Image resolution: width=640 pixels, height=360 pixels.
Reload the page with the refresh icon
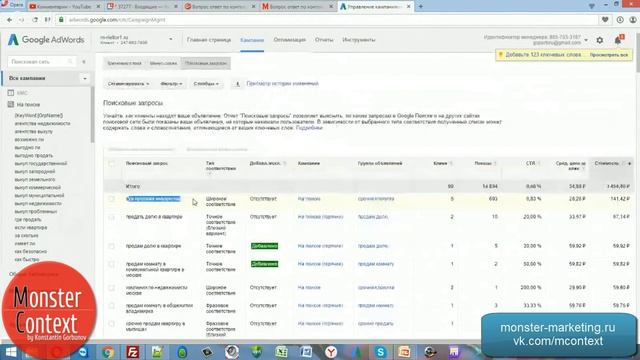(35, 20)
